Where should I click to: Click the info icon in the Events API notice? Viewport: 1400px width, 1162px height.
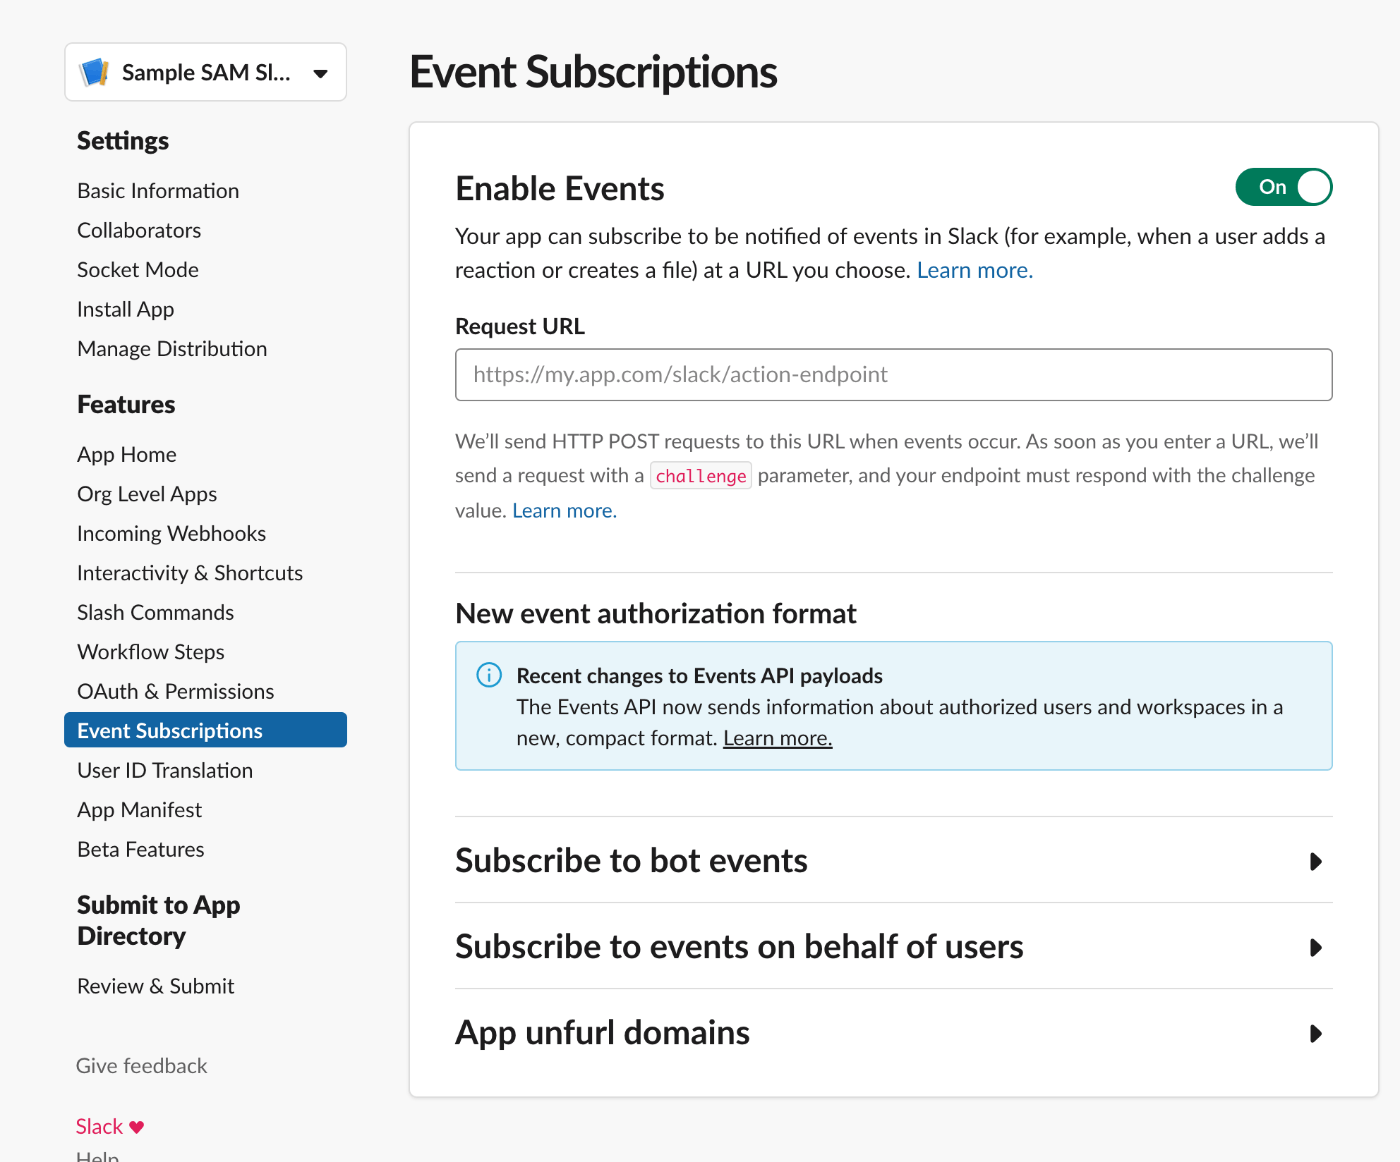point(489,675)
